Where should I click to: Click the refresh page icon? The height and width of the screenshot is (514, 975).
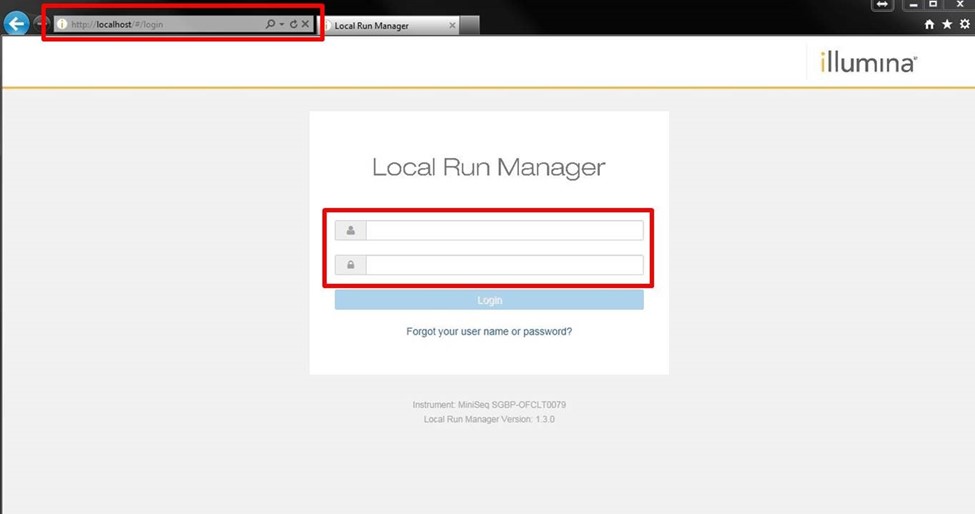click(x=293, y=24)
